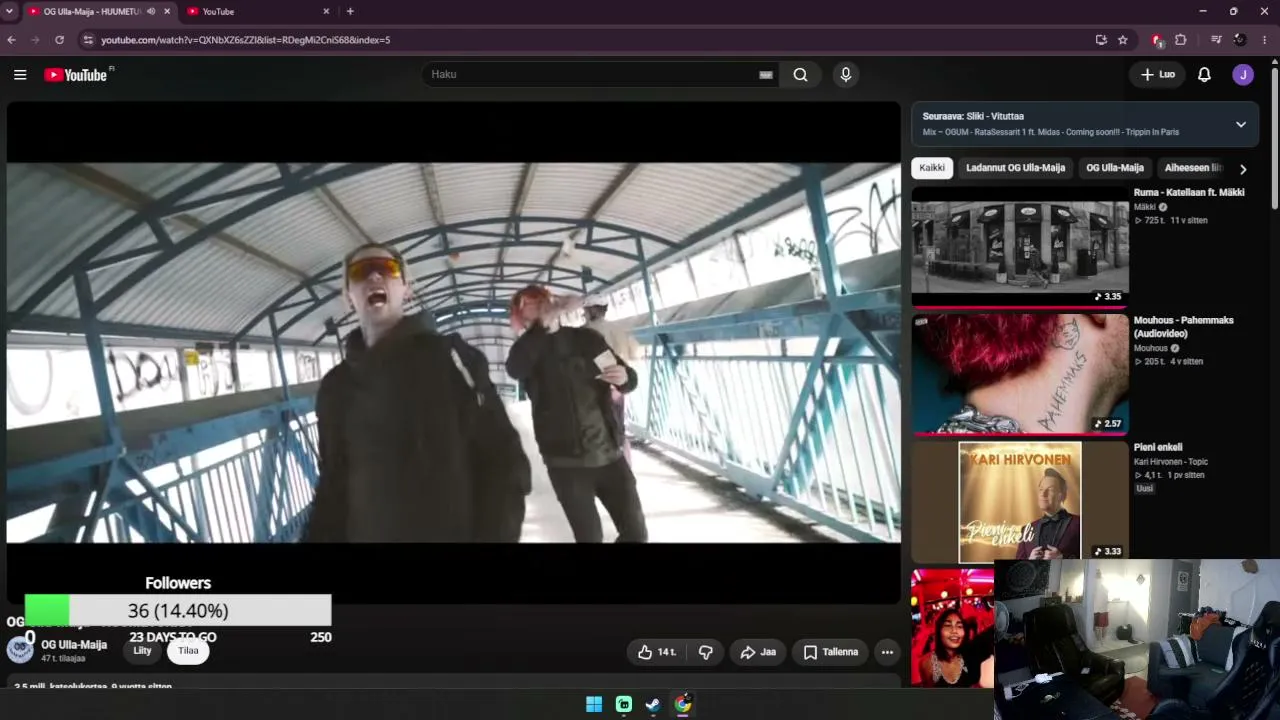Open the on-screen keyboard in search box

[x=766, y=75]
